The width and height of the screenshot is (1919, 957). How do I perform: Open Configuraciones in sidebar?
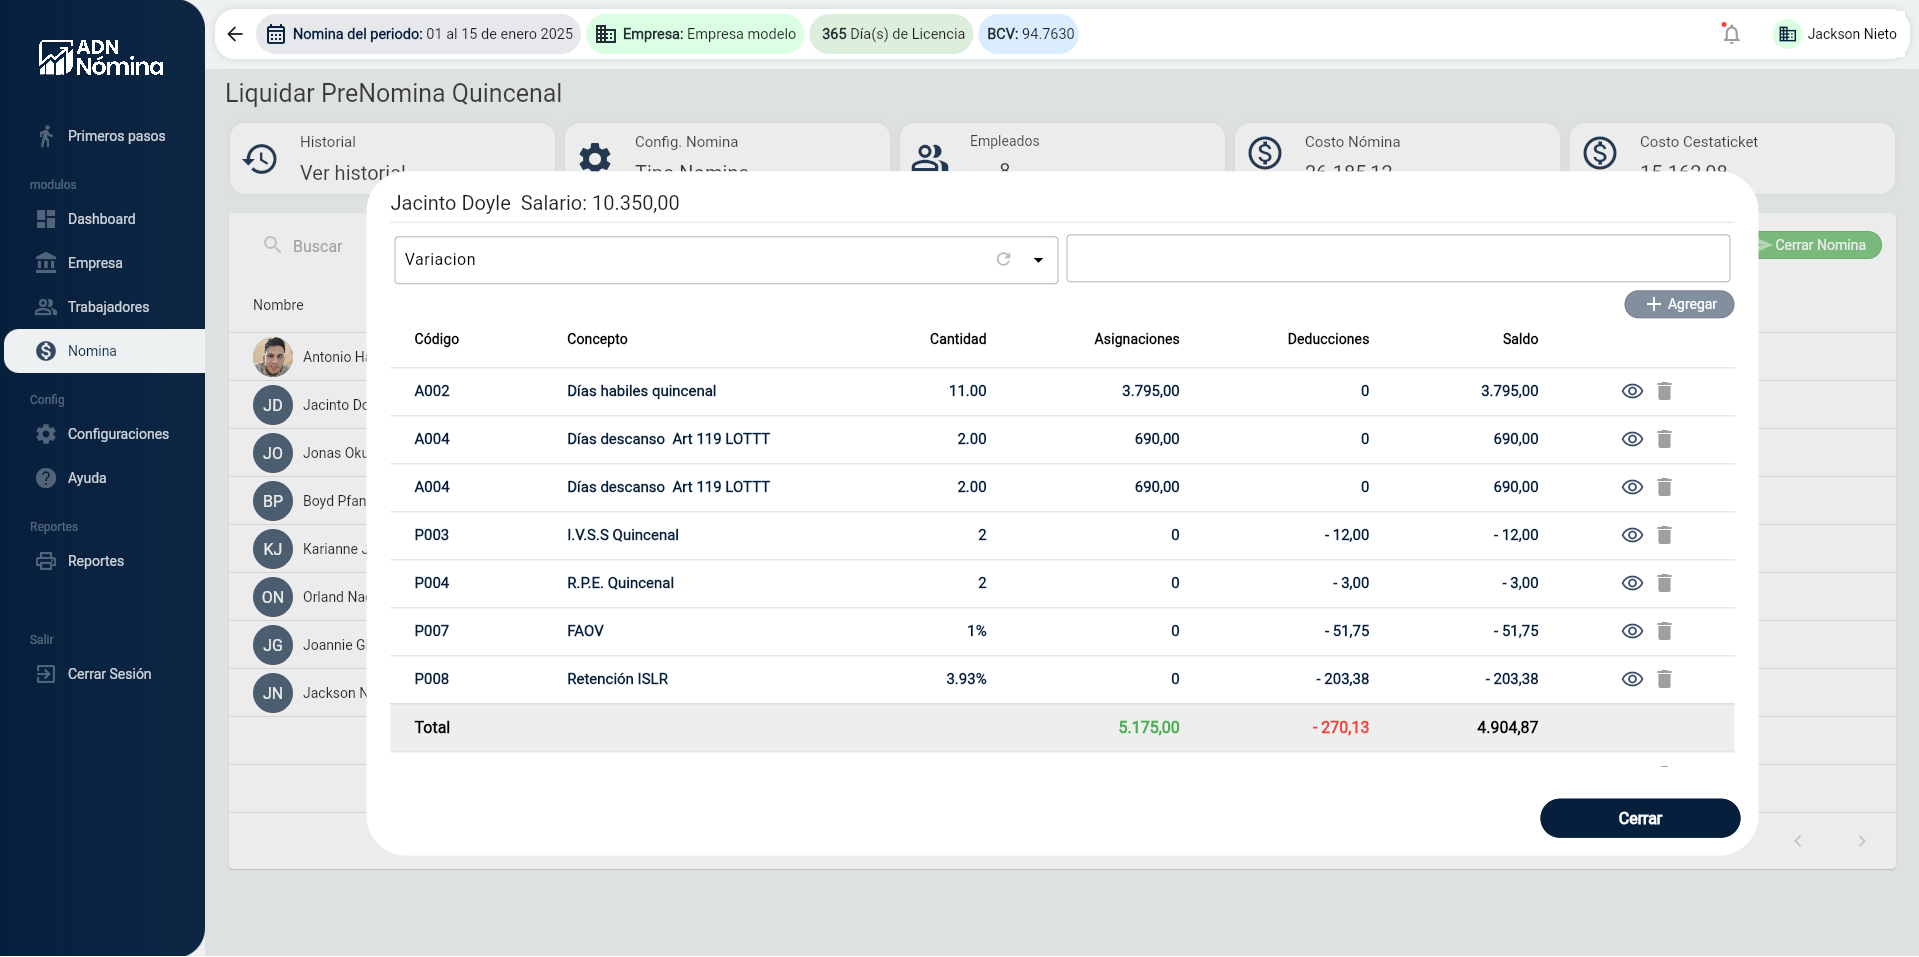point(102,434)
